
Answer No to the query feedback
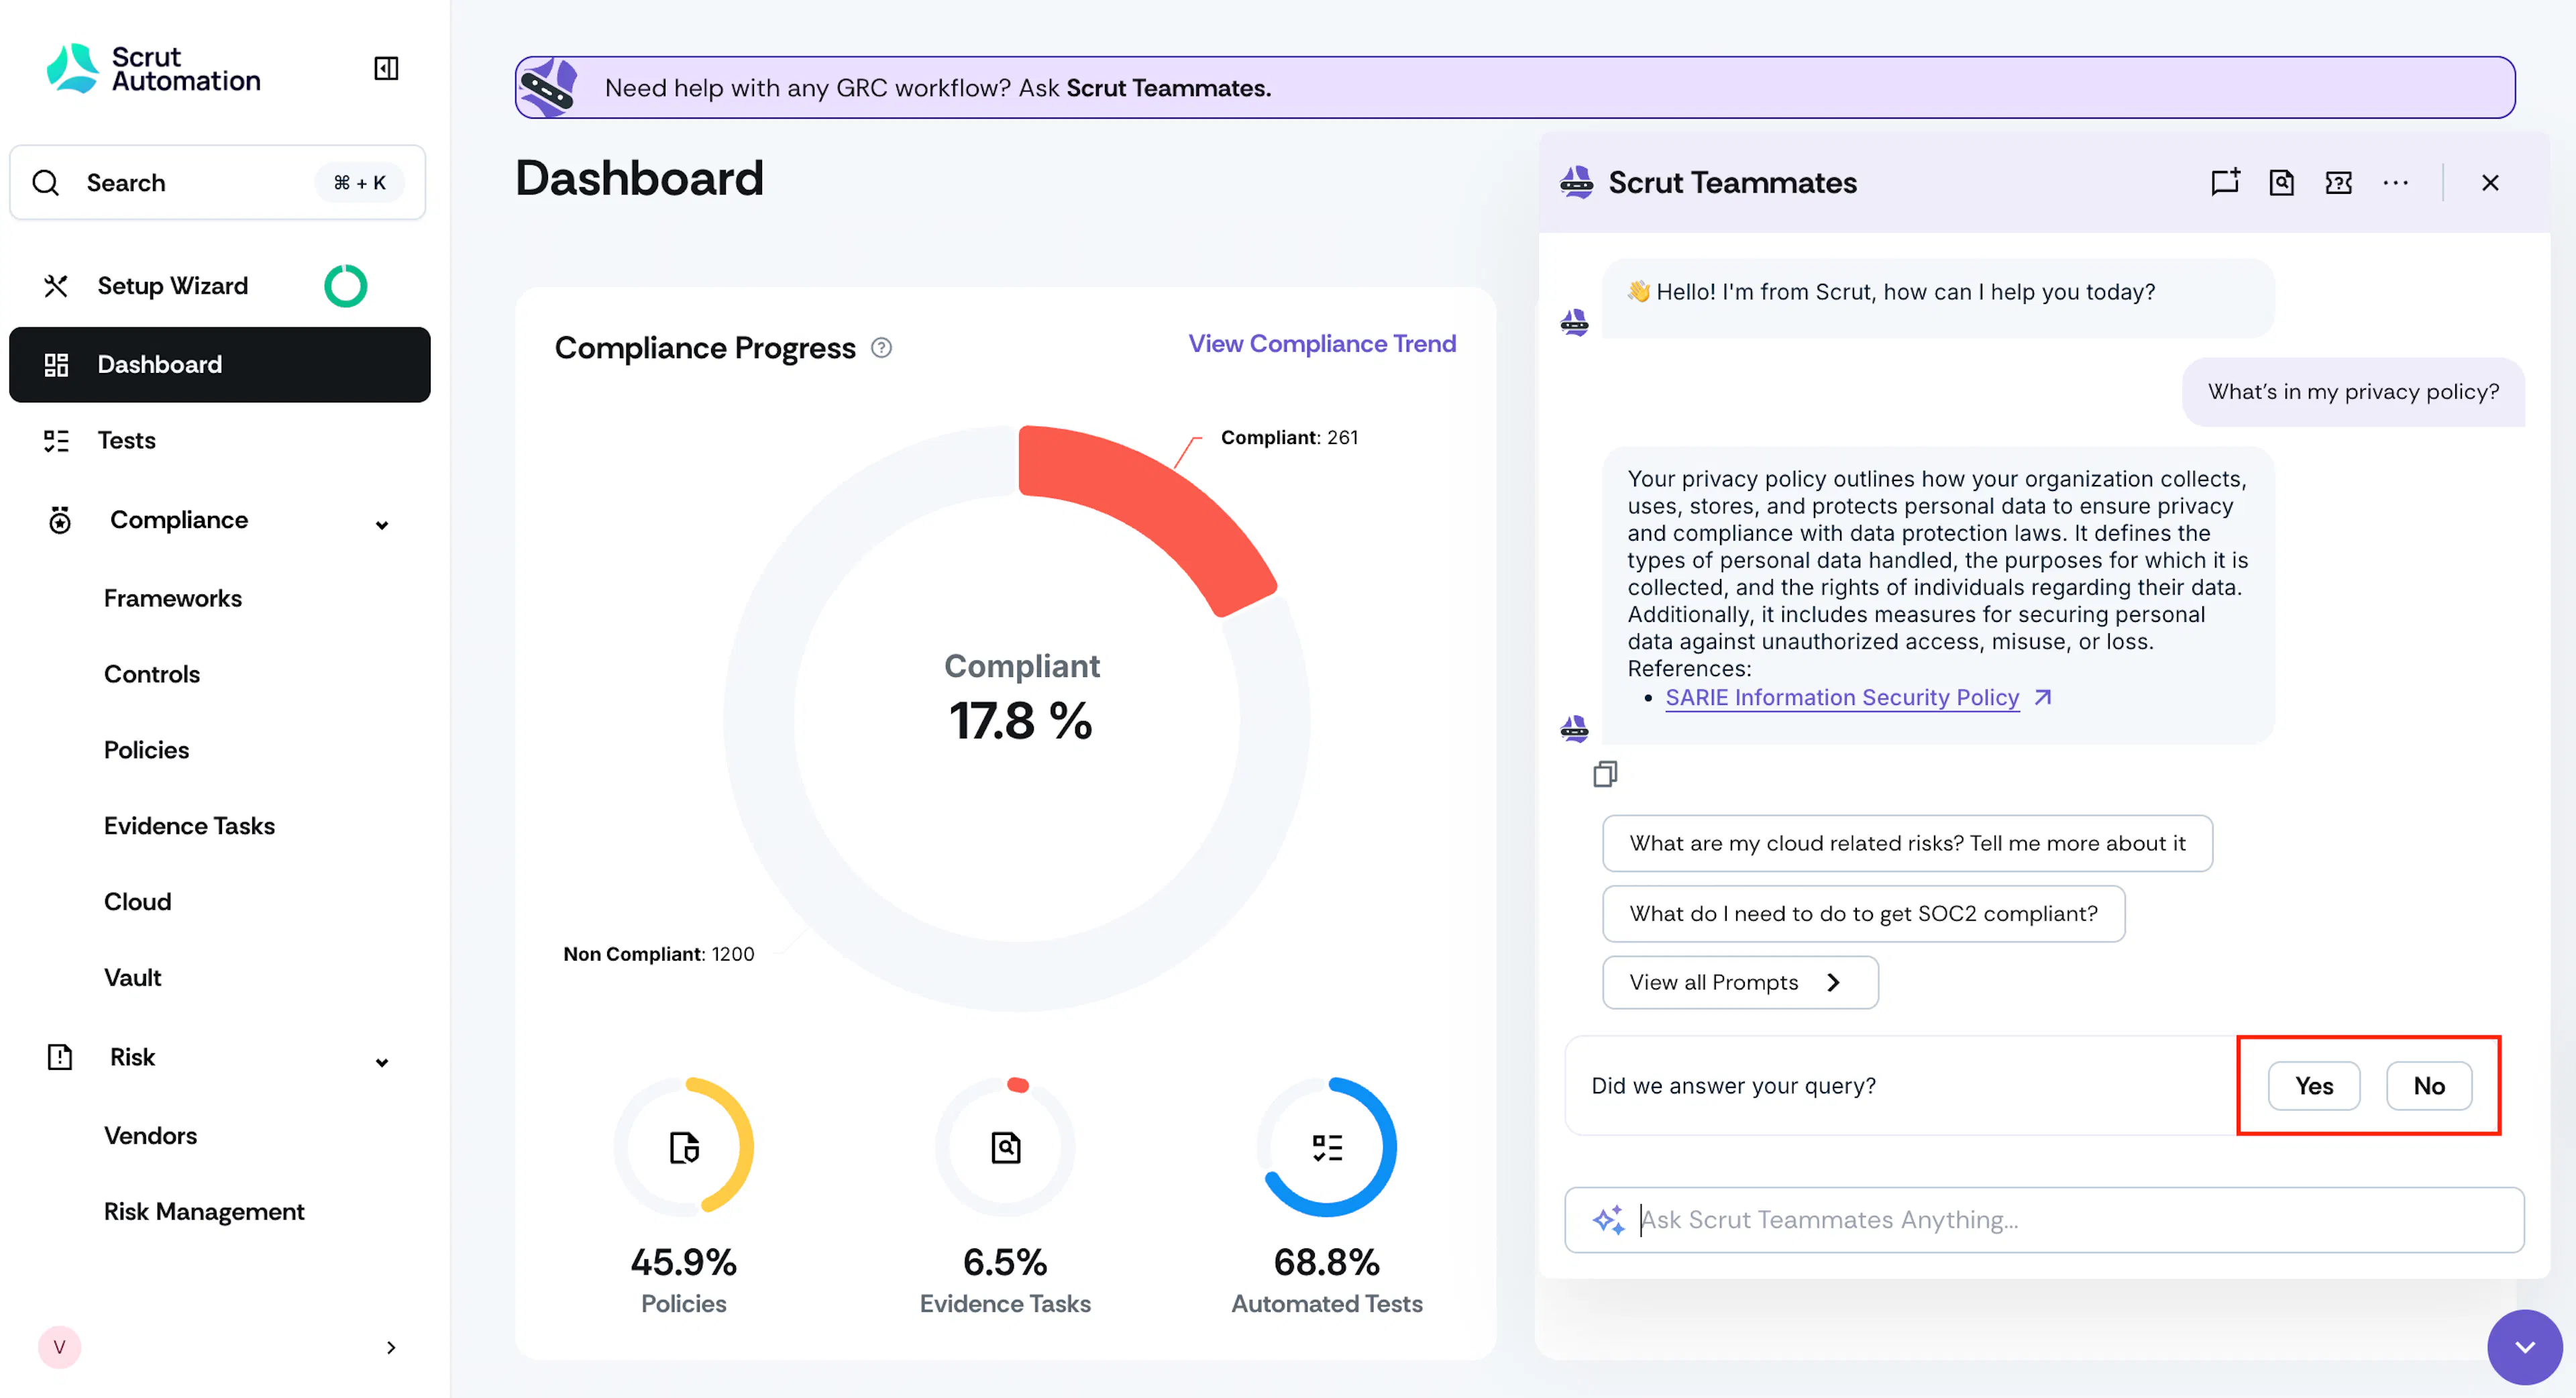coord(2428,1086)
